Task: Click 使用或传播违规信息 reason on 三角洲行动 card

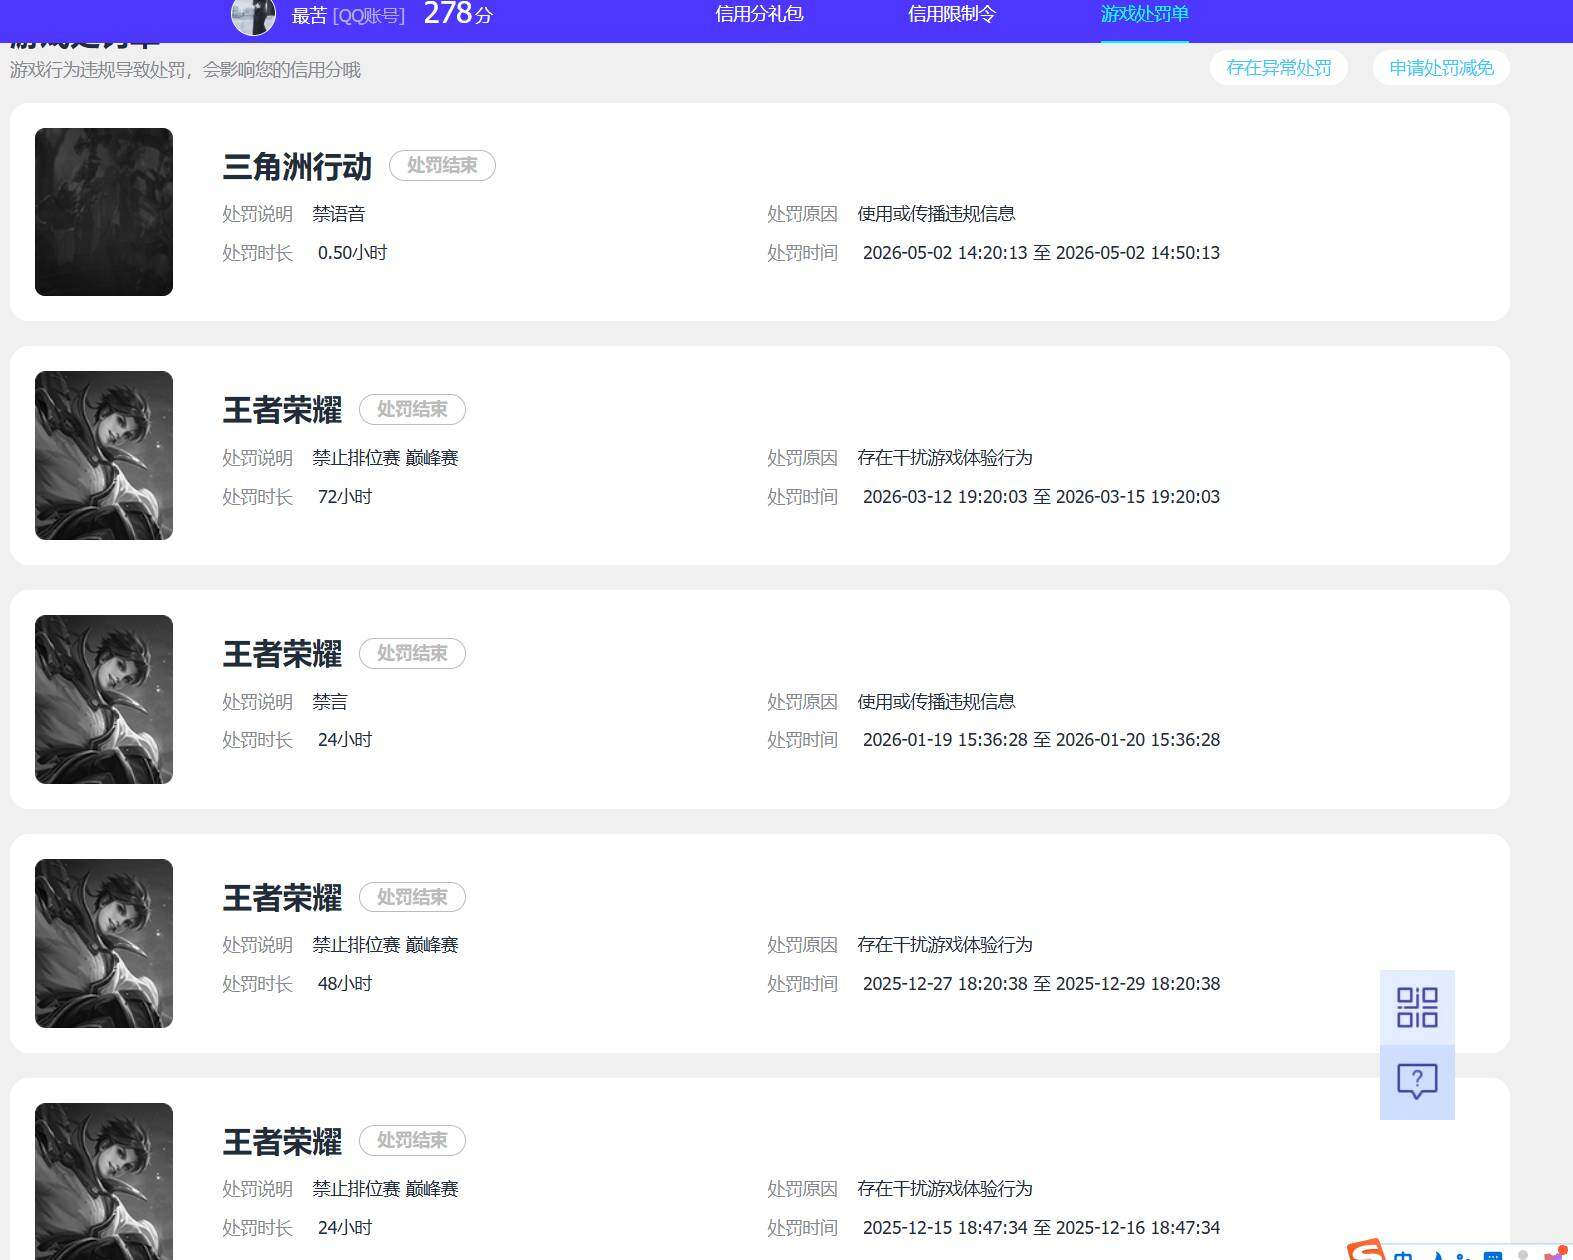Action: pos(936,214)
